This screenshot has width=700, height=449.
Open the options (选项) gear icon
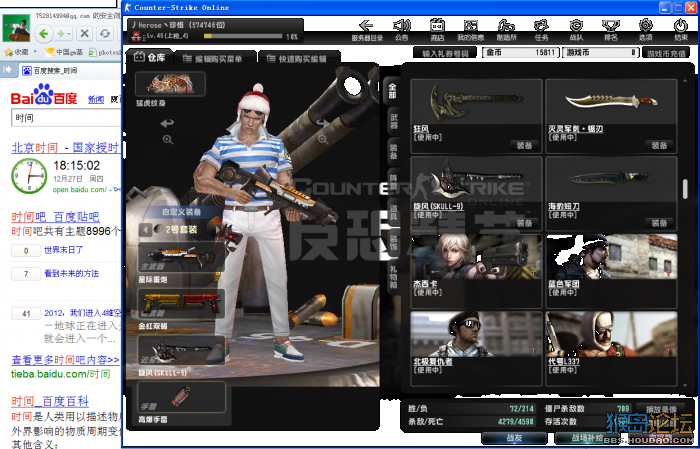(x=646, y=29)
